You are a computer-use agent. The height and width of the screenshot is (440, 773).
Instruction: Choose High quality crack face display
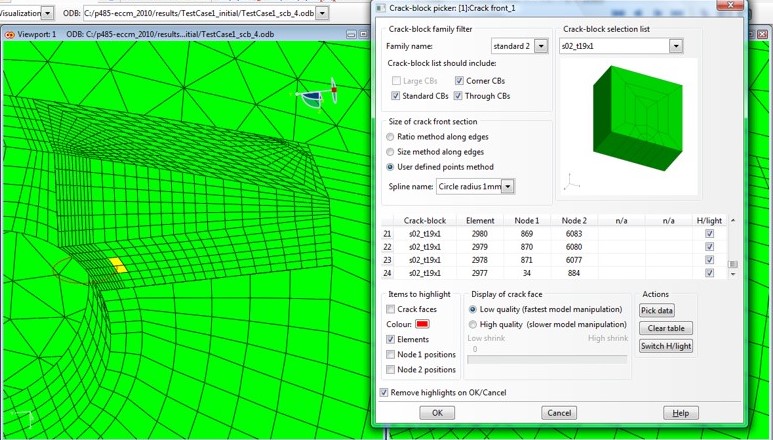(x=473, y=324)
